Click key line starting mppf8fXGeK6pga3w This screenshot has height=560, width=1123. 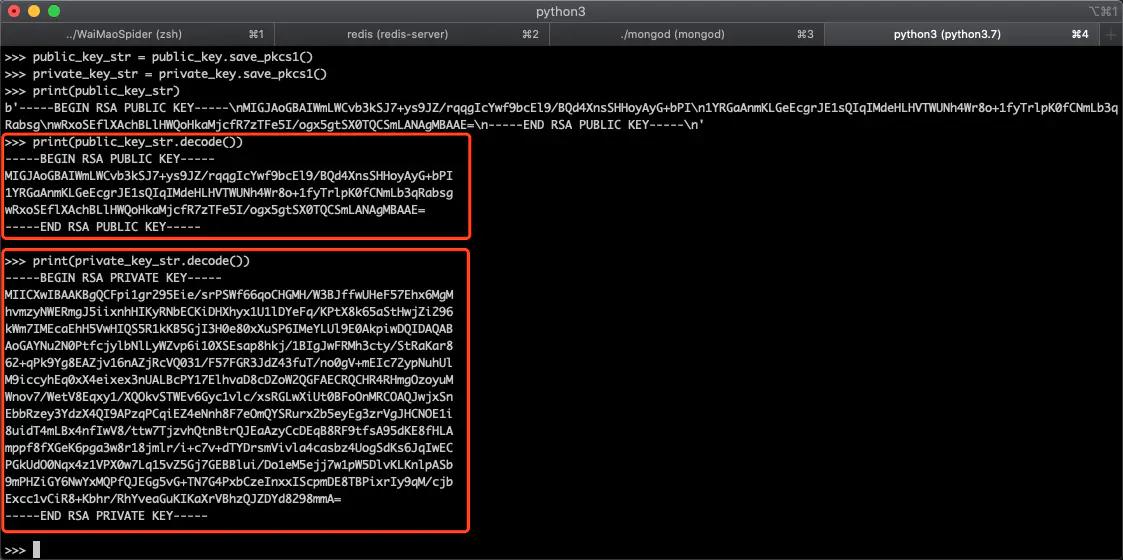coord(228,448)
